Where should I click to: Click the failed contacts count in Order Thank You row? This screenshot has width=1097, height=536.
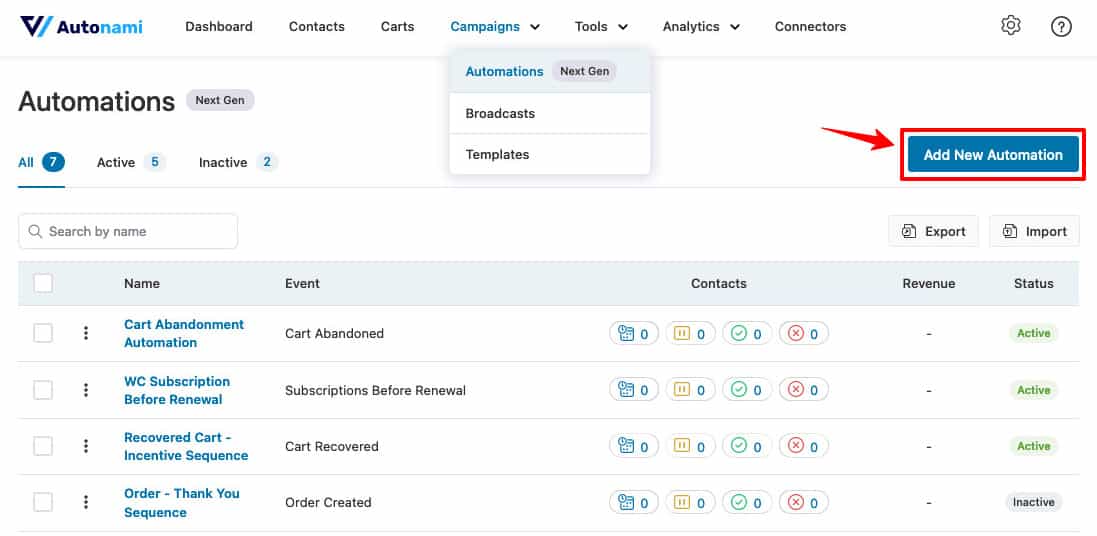click(x=803, y=502)
